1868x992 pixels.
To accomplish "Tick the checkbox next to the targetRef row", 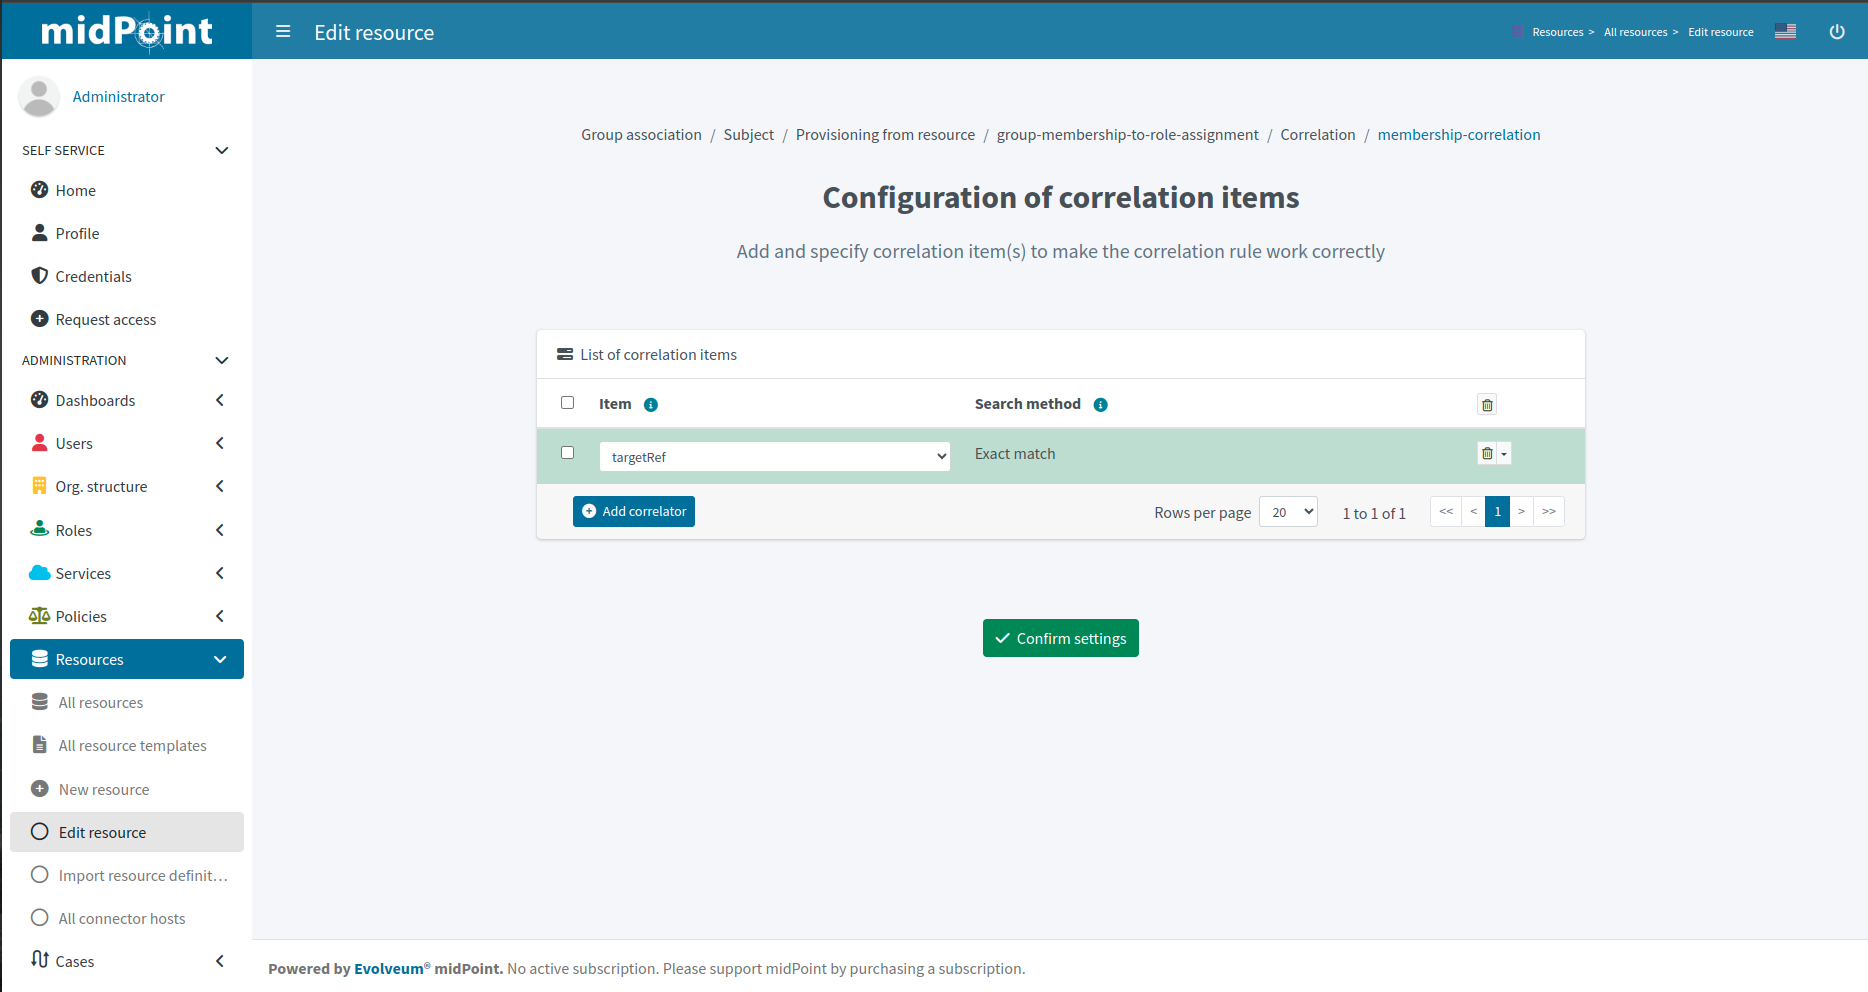I will [x=567, y=452].
